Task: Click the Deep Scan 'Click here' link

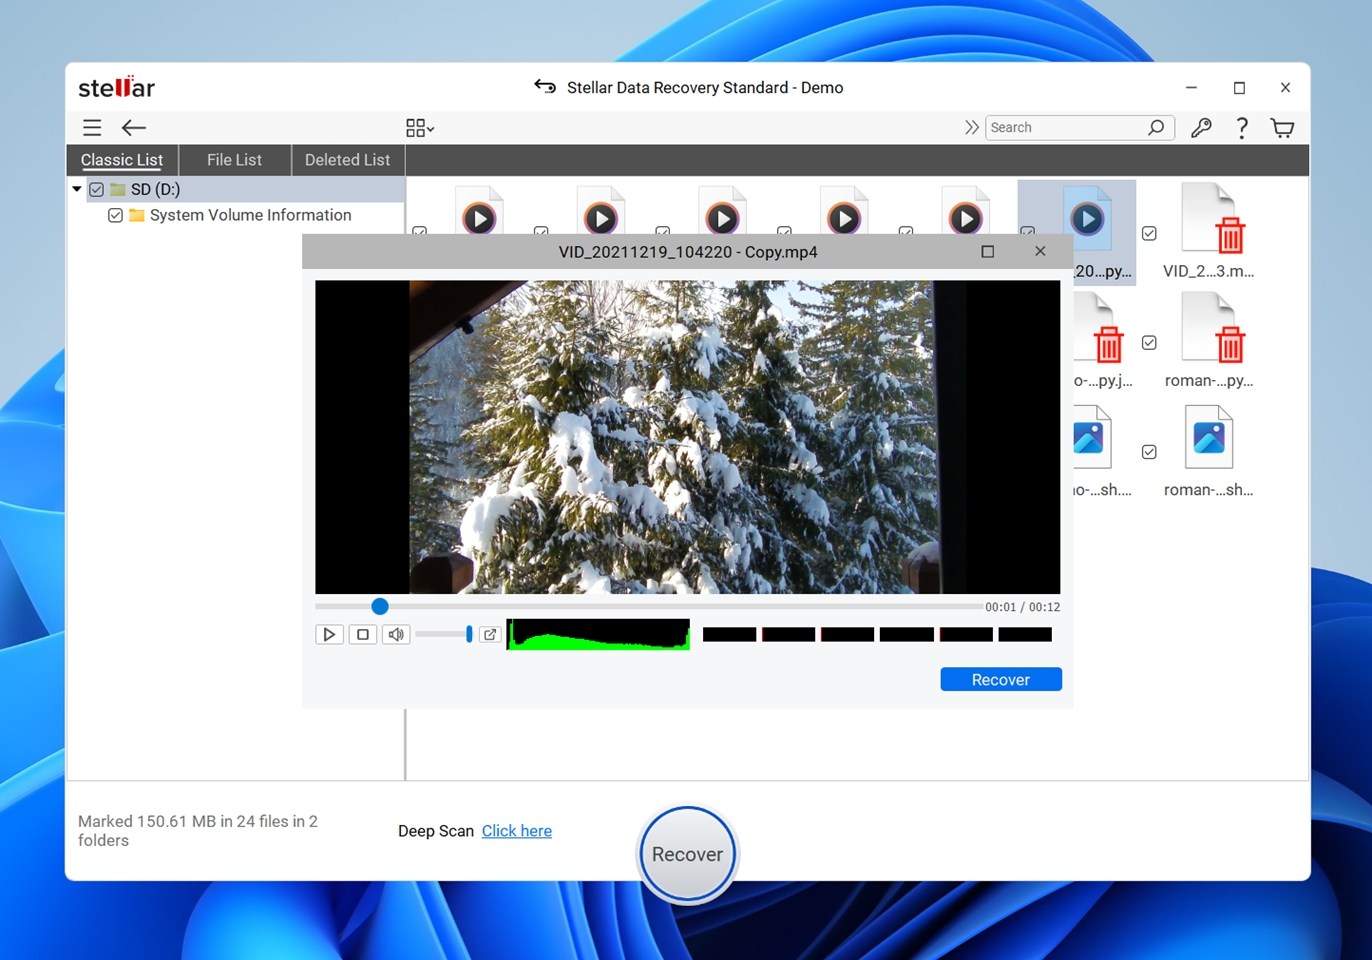Action: (x=516, y=831)
